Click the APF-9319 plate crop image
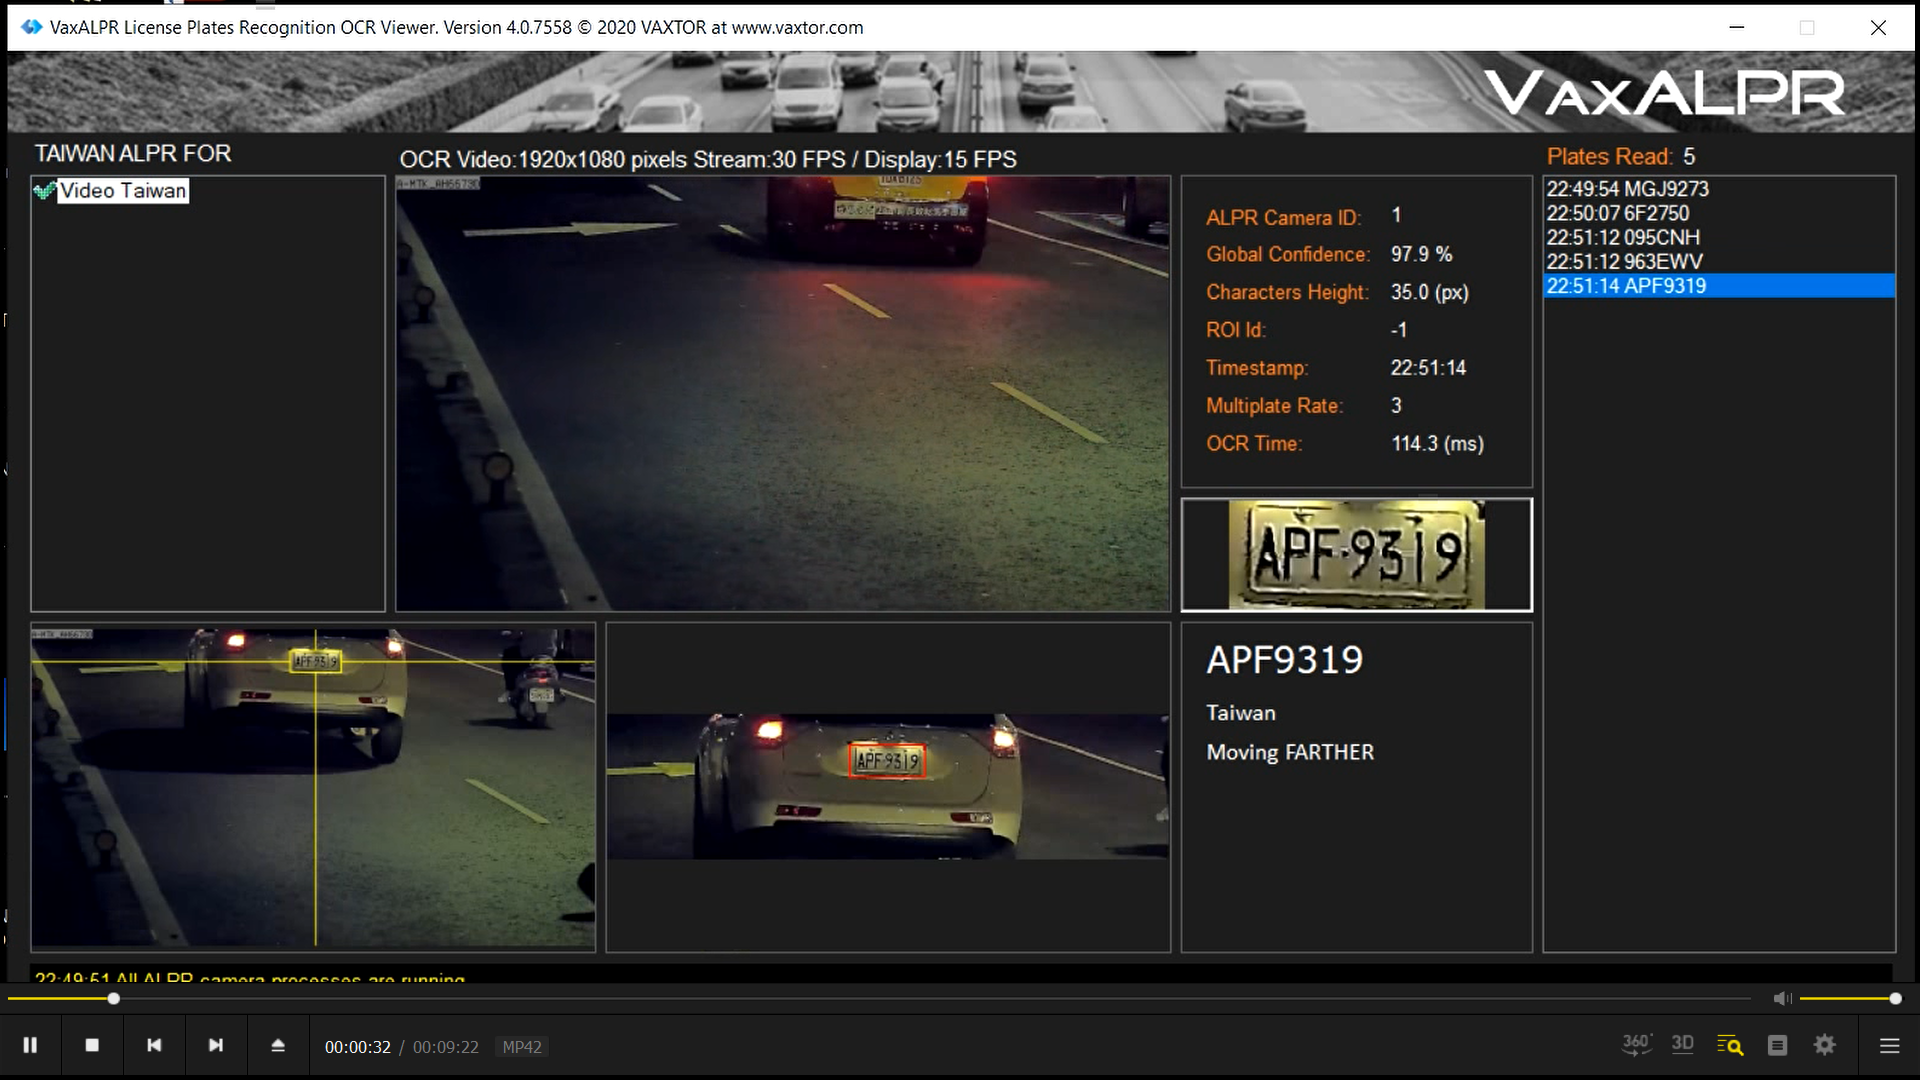 tap(1356, 555)
